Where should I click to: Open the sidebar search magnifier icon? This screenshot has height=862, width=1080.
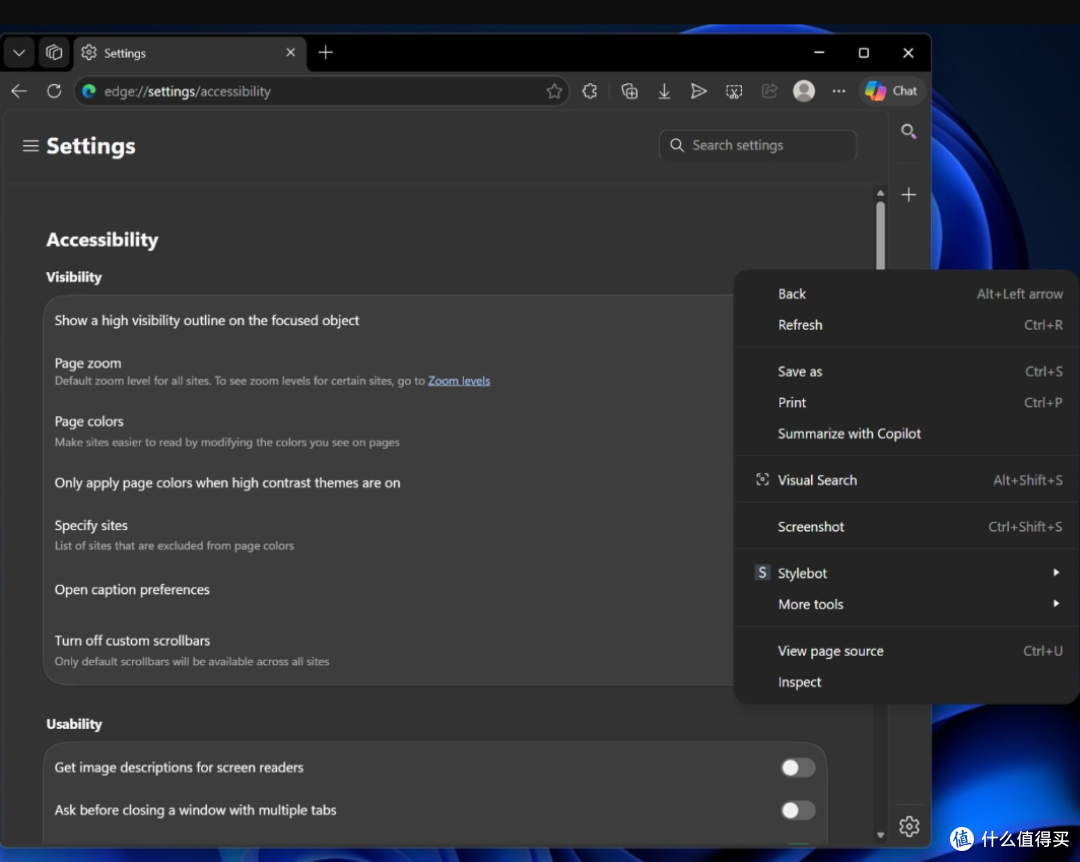908,131
